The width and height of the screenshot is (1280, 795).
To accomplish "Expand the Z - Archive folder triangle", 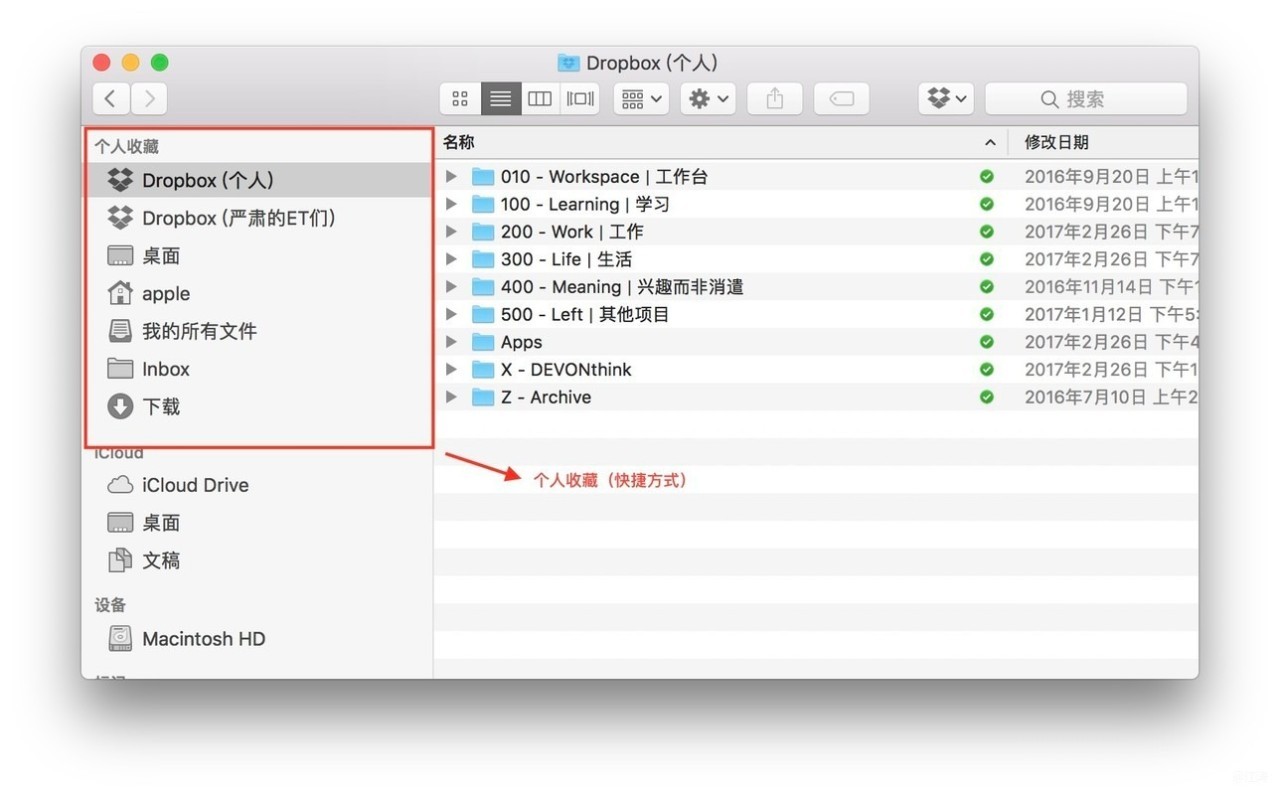I will pos(451,397).
